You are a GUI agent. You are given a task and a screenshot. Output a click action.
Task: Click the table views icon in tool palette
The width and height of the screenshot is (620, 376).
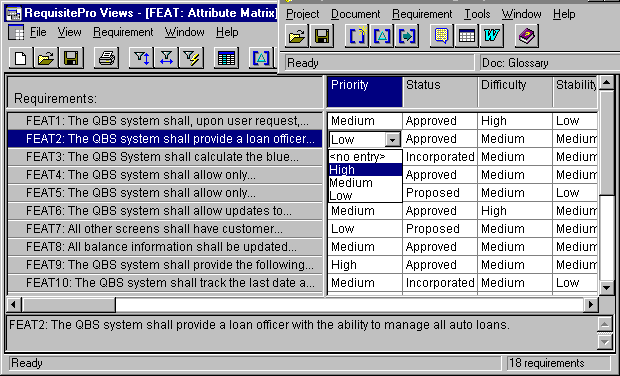tap(467, 36)
